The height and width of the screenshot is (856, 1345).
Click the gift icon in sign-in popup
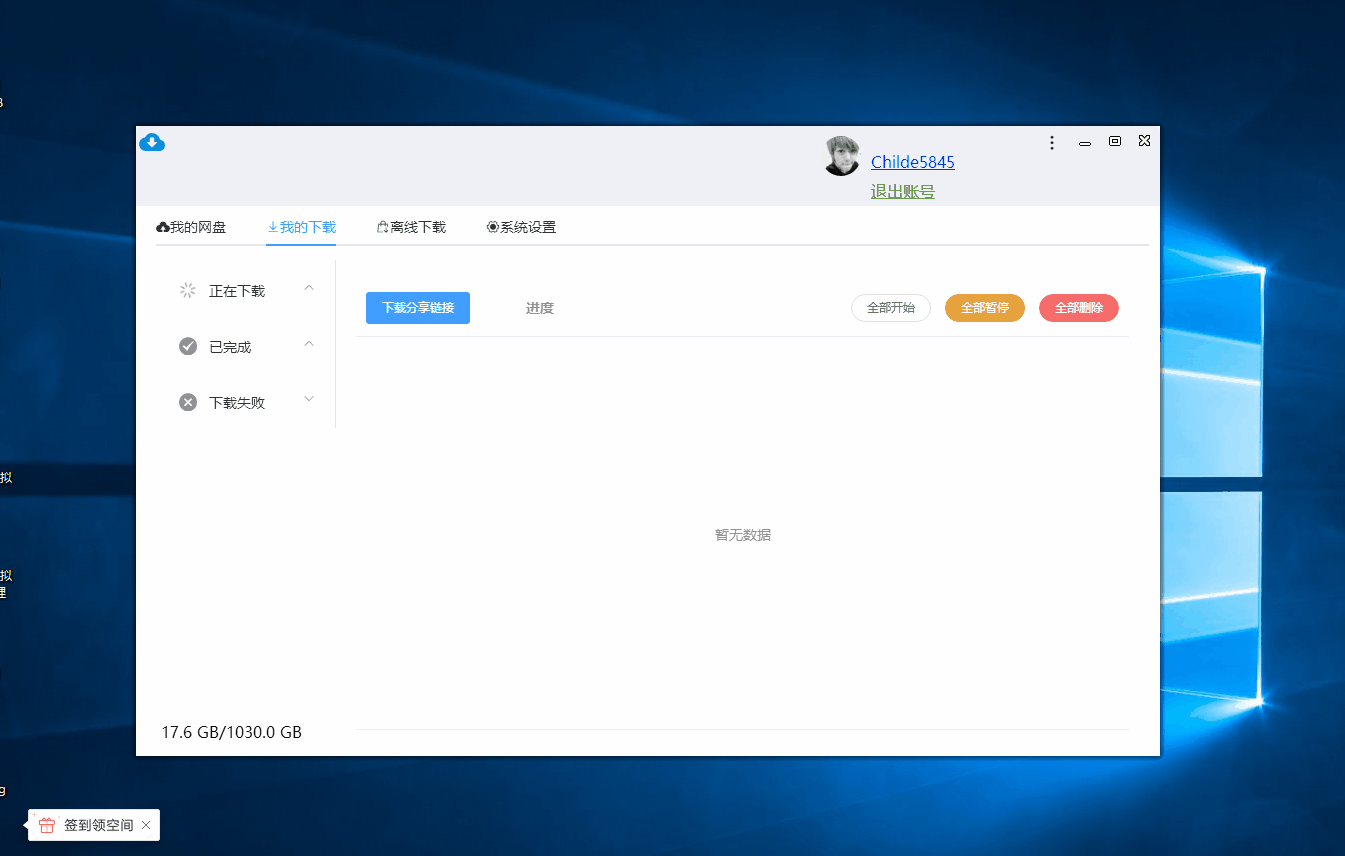[47, 825]
